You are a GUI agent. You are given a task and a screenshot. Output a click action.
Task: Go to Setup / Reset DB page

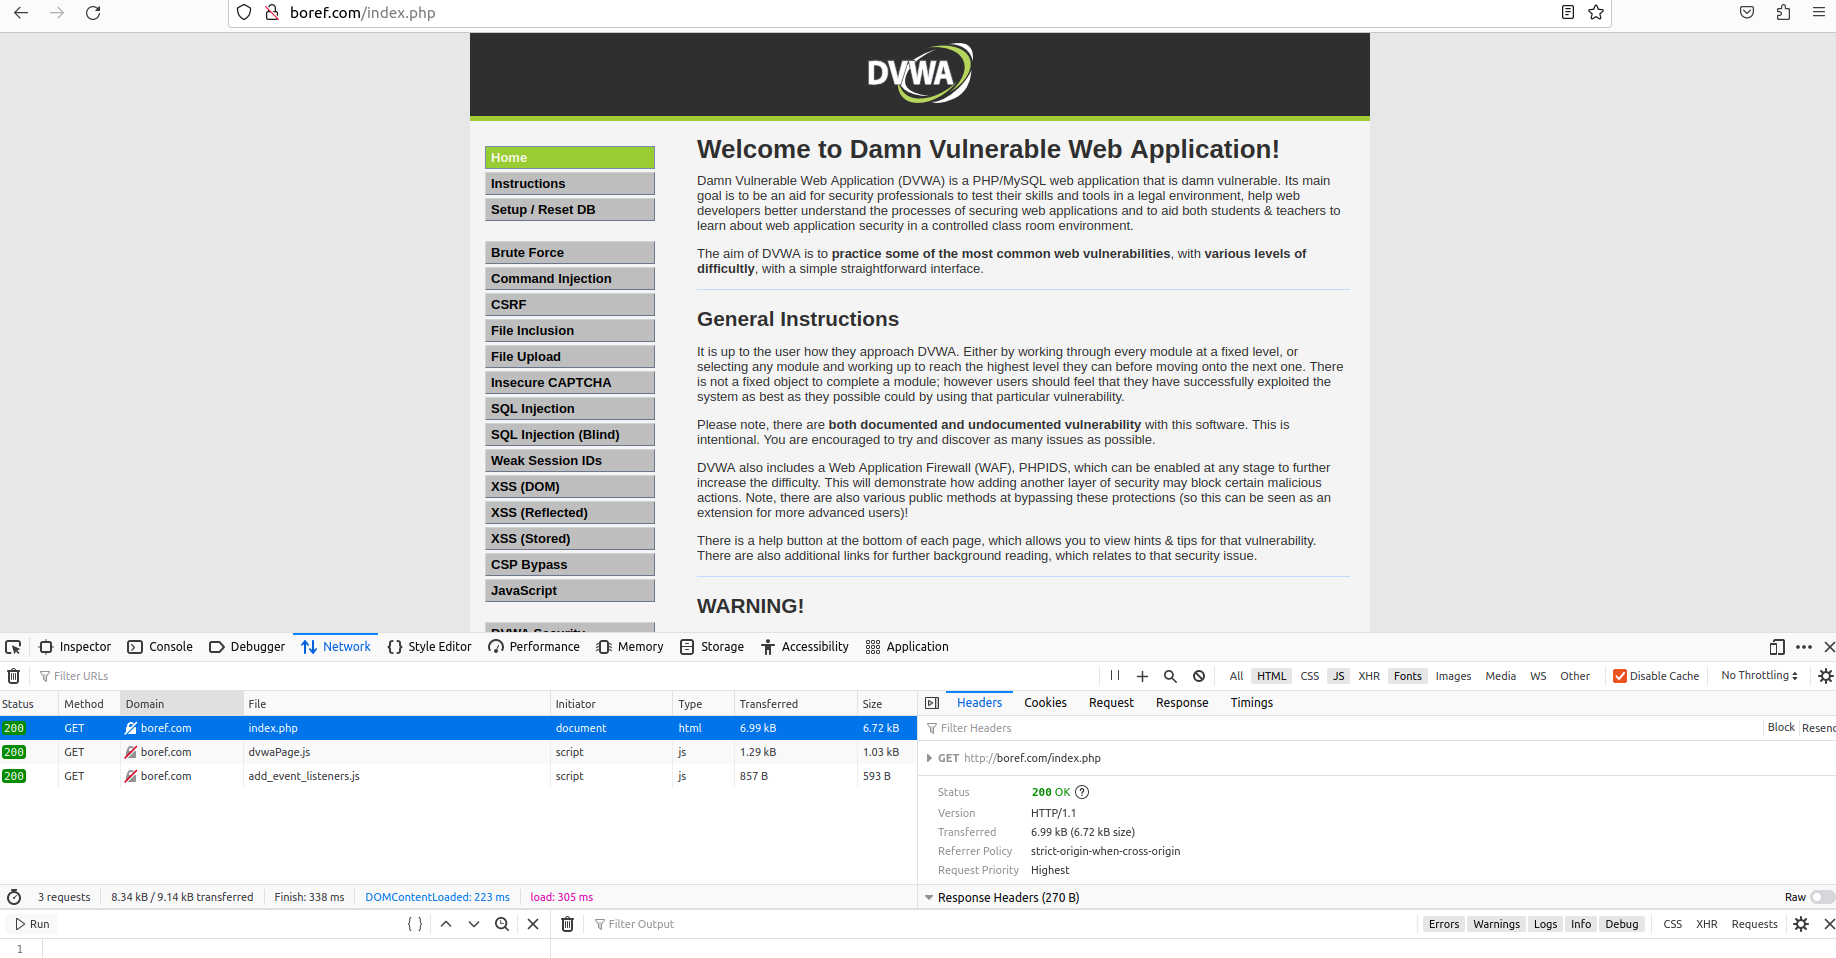pos(570,209)
